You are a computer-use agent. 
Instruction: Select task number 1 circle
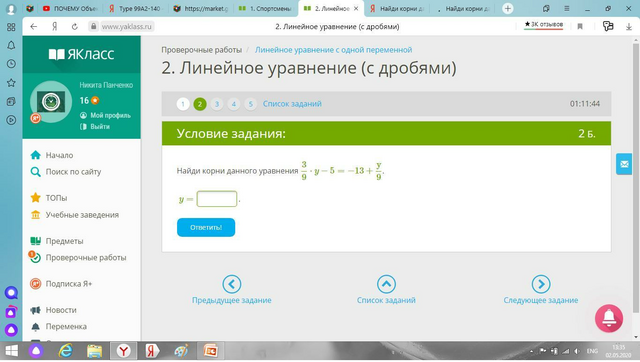click(x=183, y=104)
